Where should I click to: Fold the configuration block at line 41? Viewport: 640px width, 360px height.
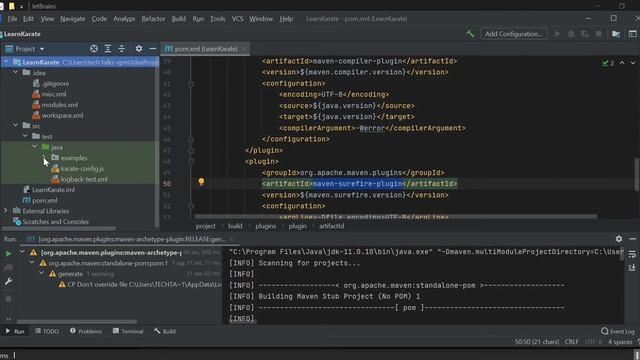(191, 84)
